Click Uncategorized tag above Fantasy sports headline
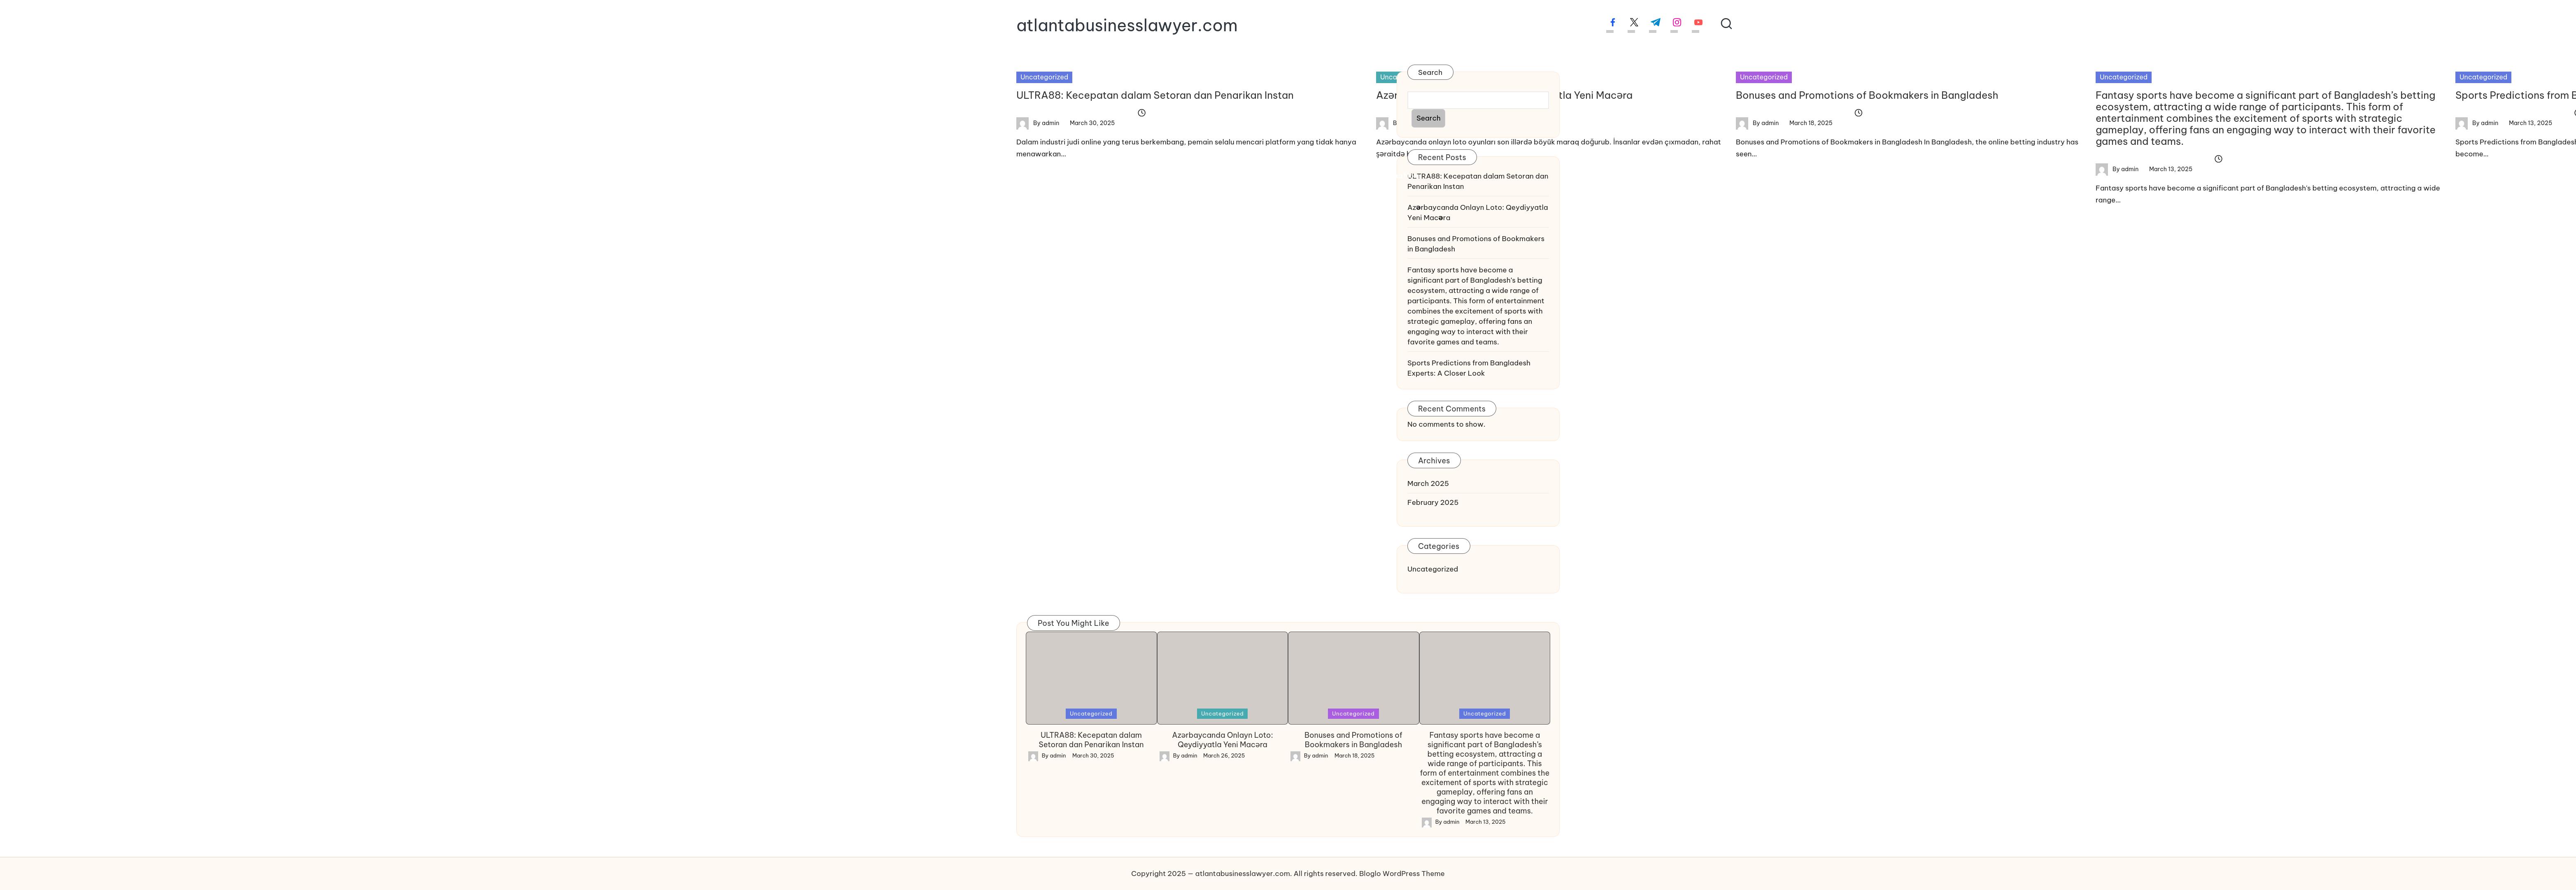The width and height of the screenshot is (2576, 890). point(2123,77)
